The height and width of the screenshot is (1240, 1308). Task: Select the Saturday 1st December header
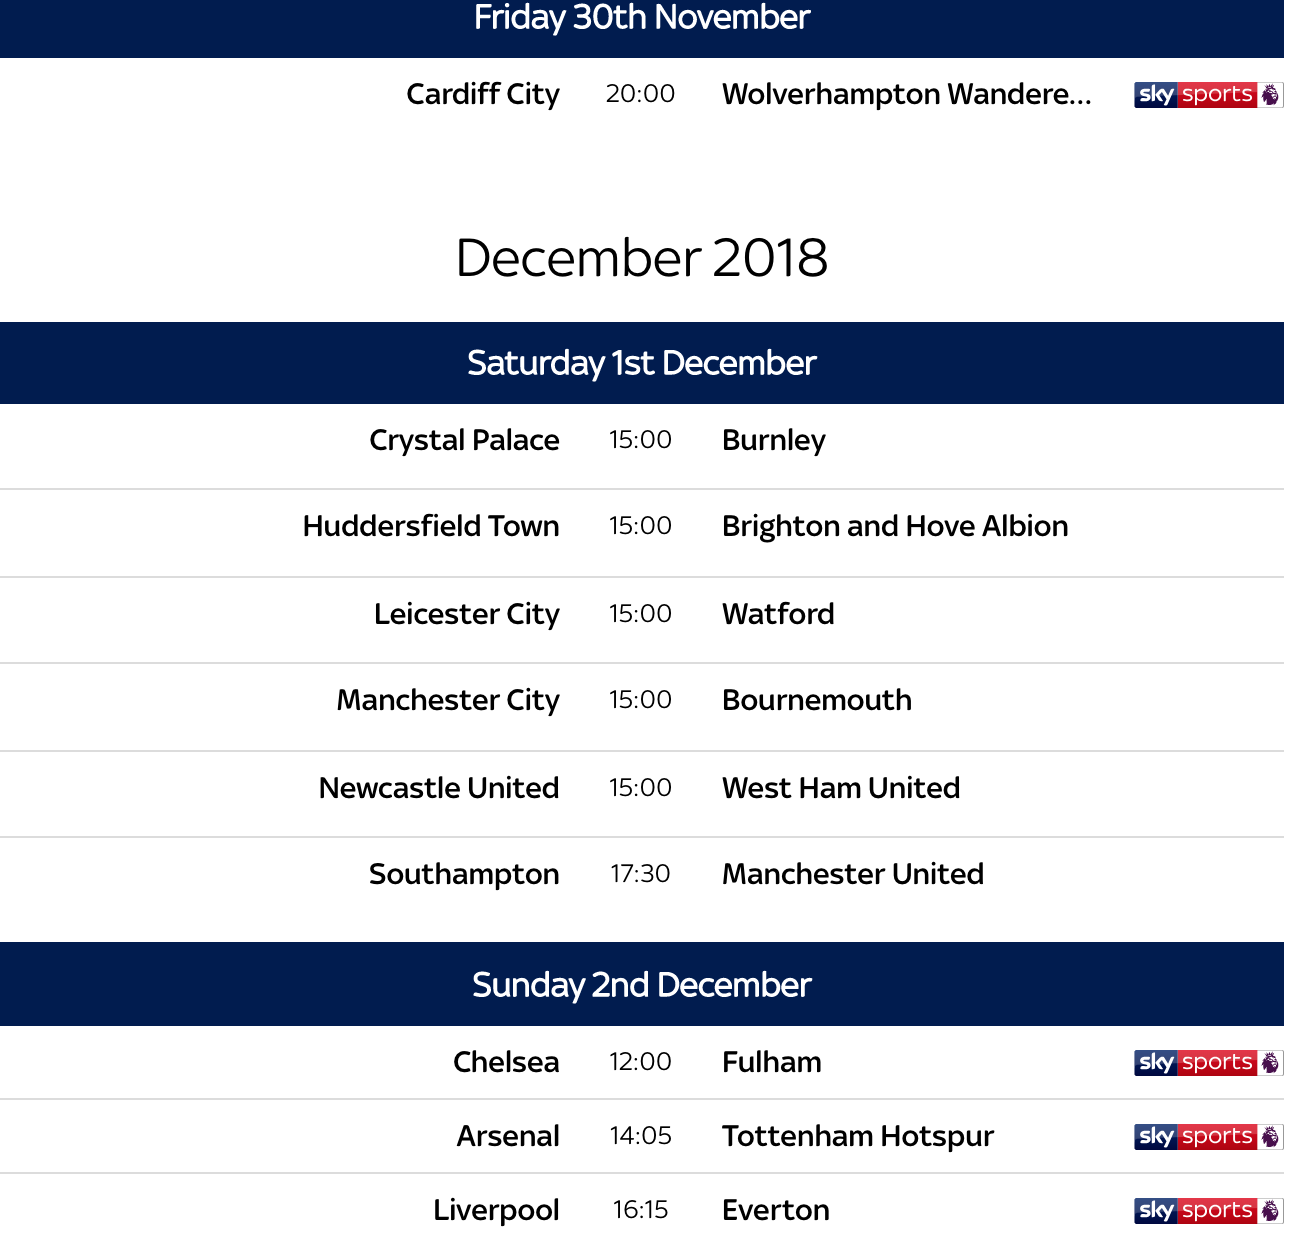[642, 363]
